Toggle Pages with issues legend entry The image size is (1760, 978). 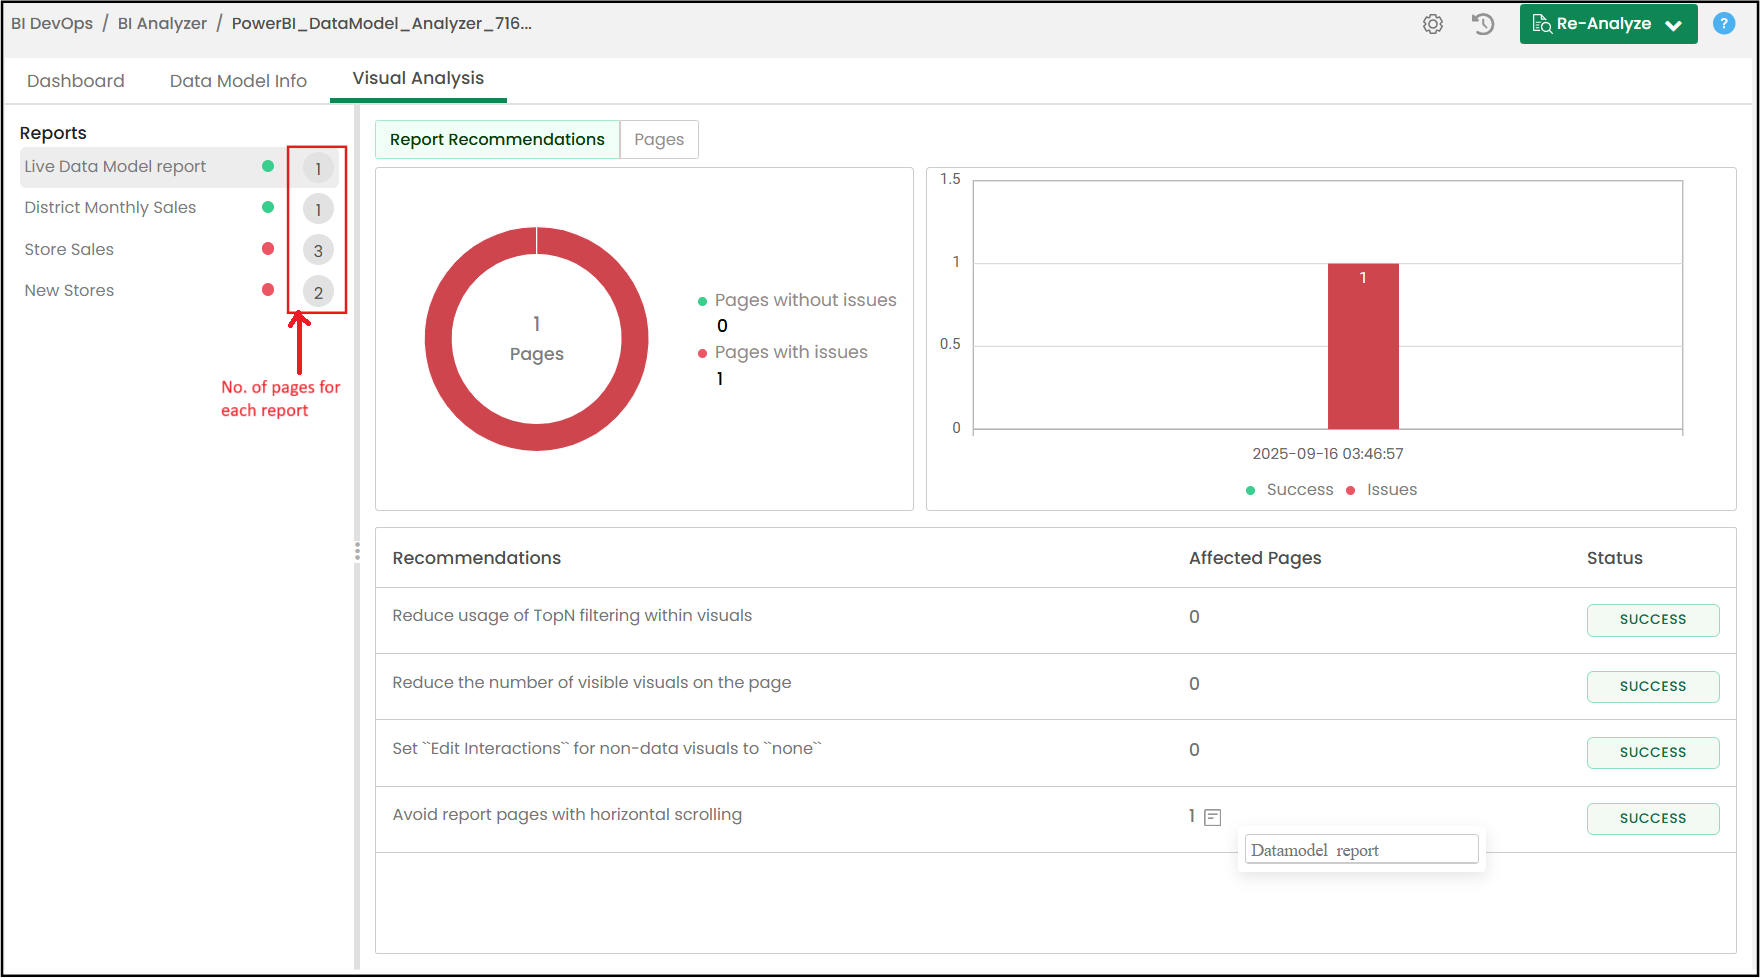(x=783, y=352)
